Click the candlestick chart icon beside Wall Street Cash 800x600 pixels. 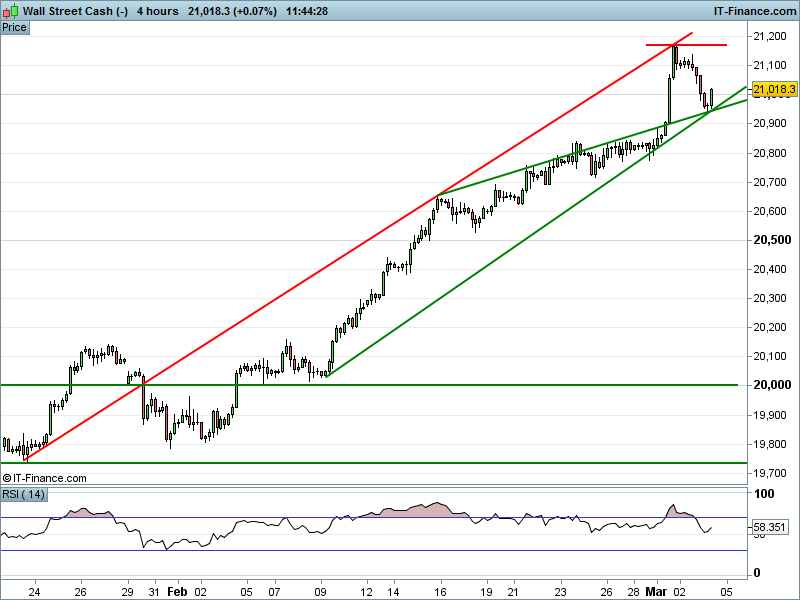coord(11,11)
